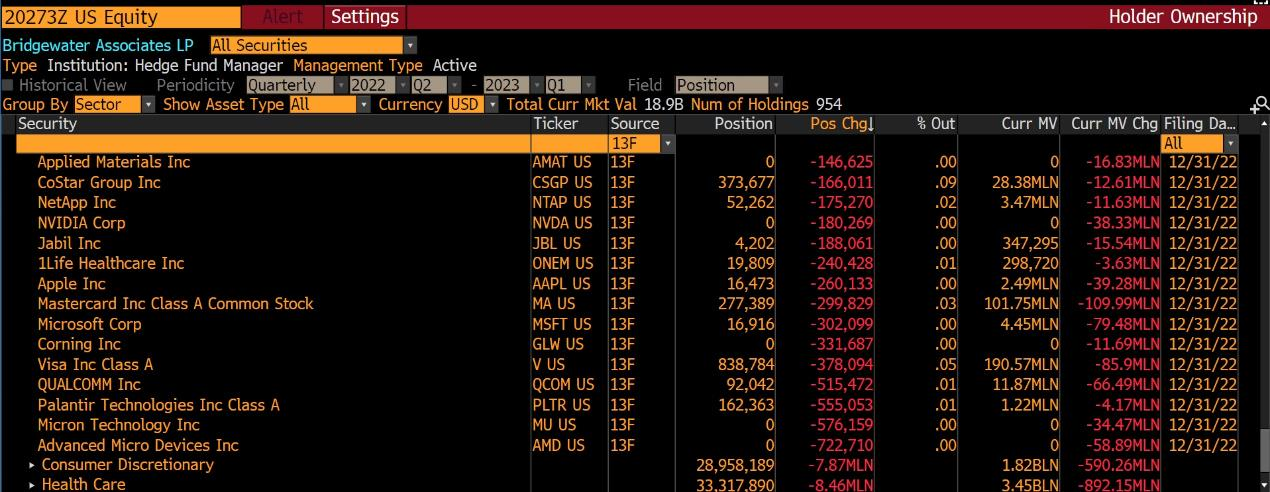1270x492 pixels.
Task: Open the Settings menu
Action: pyautogui.click(x=365, y=16)
